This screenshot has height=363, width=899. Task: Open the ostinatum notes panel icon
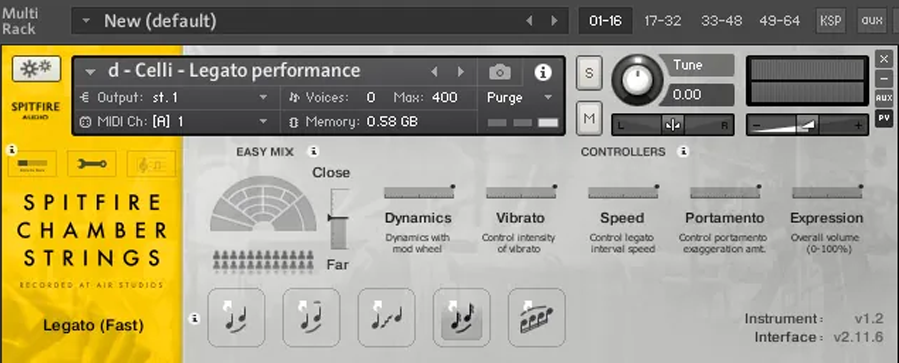click(x=151, y=165)
